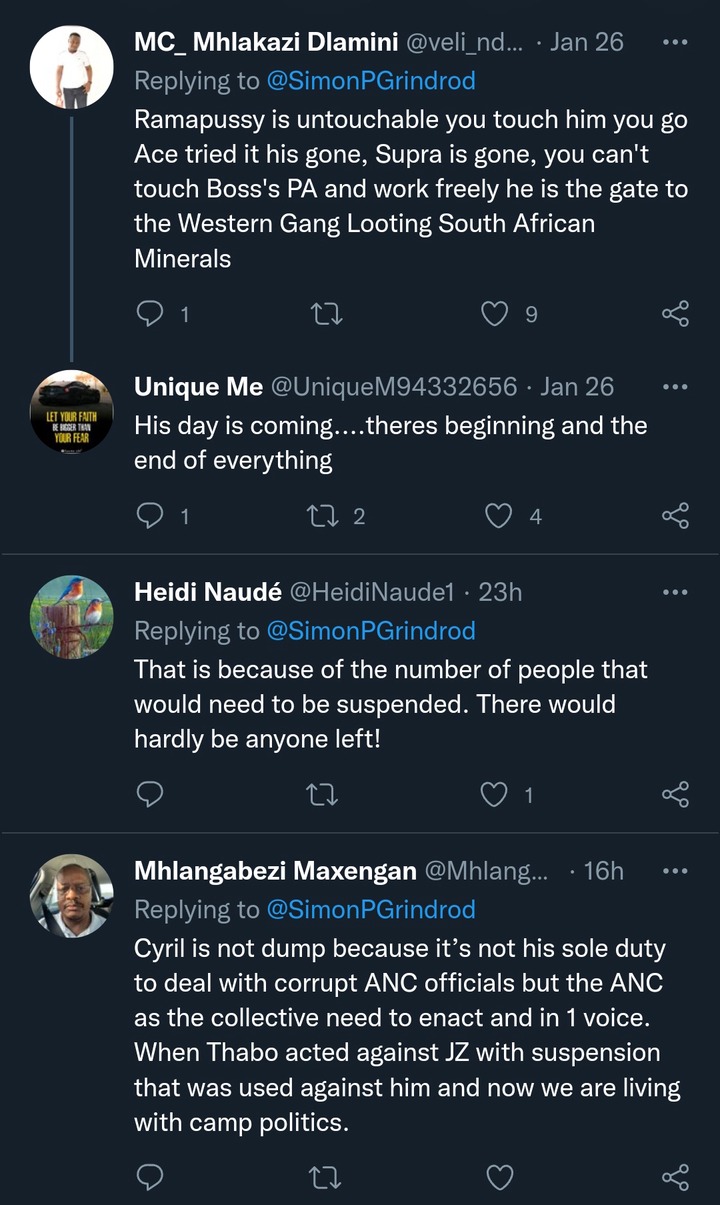Open @SimonPGrindrod link in Heidi Naudé's reply
This screenshot has height=1205, width=720.
click(x=371, y=631)
